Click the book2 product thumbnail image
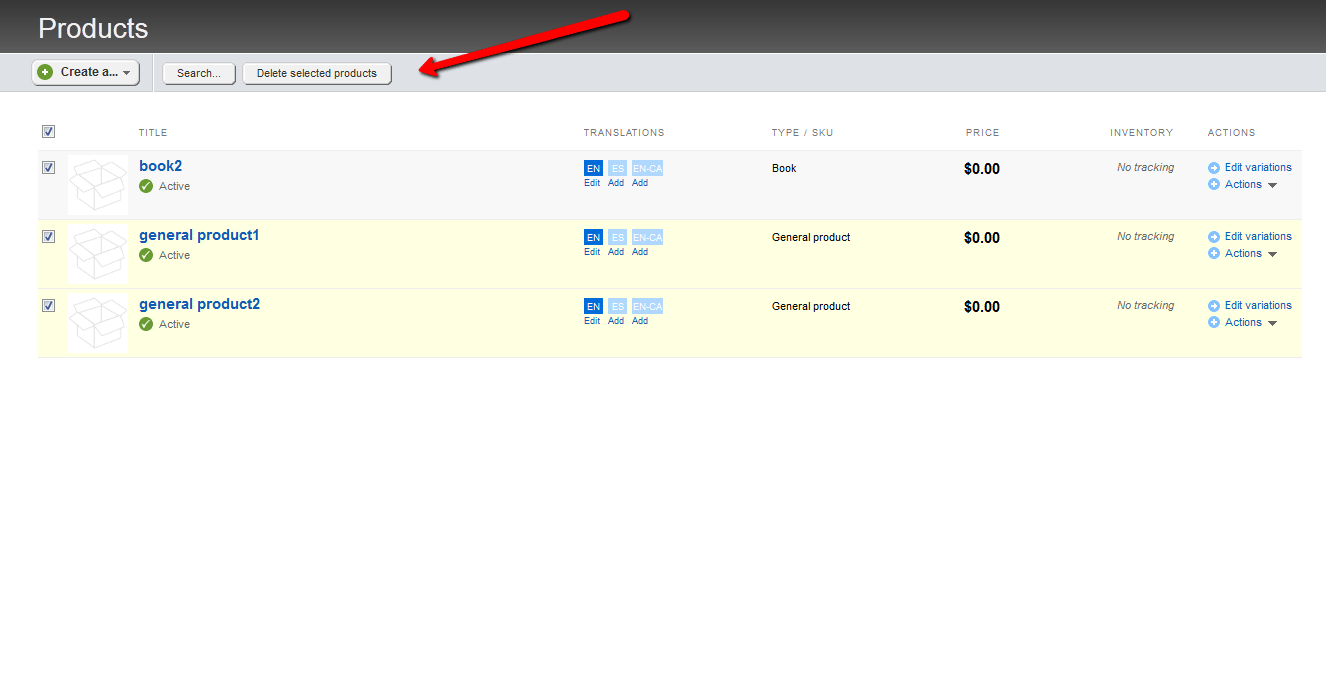 click(98, 185)
